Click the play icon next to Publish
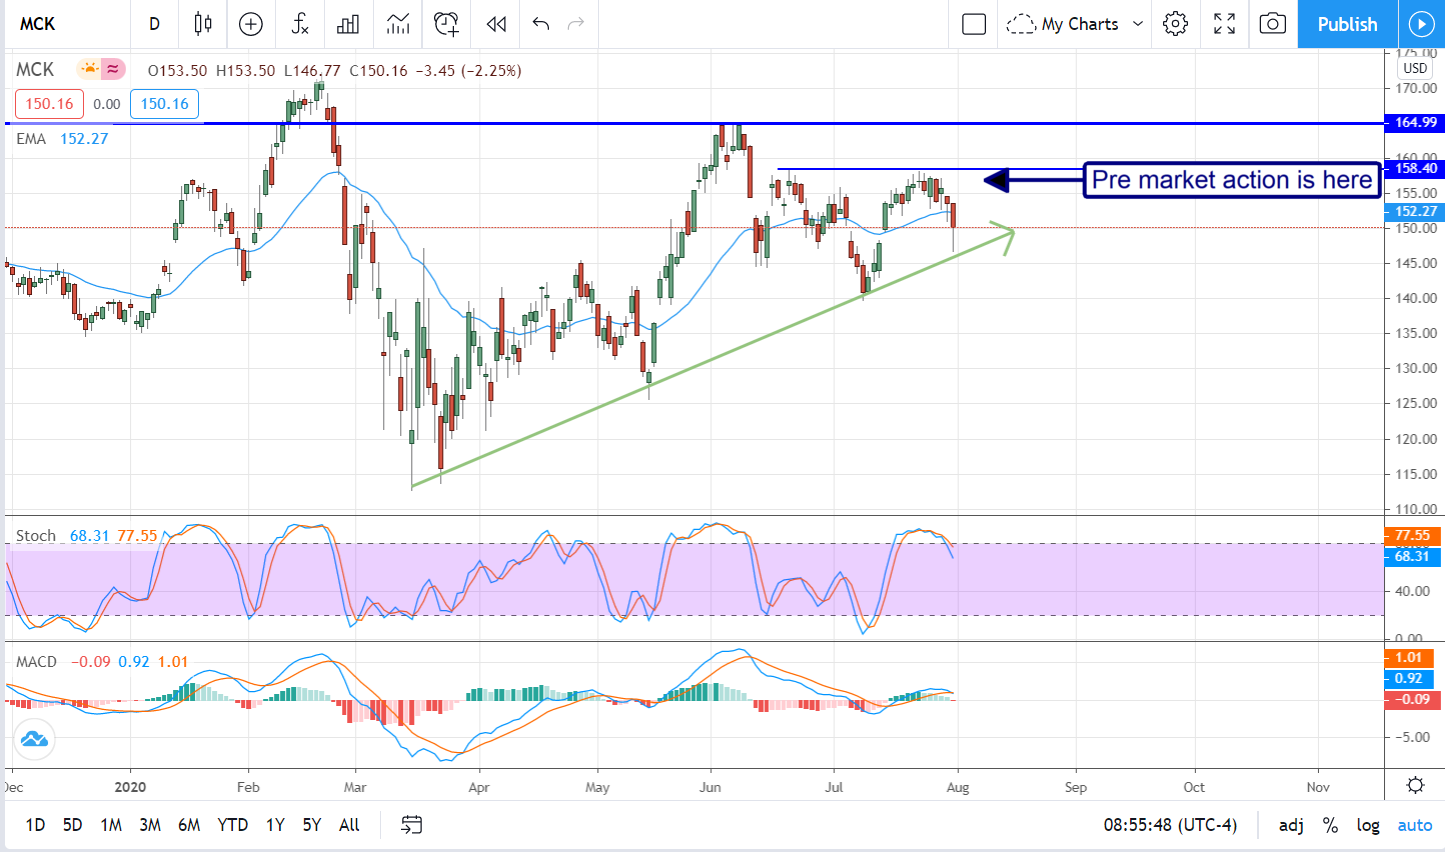This screenshot has height=852, width=1445. (1421, 24)
